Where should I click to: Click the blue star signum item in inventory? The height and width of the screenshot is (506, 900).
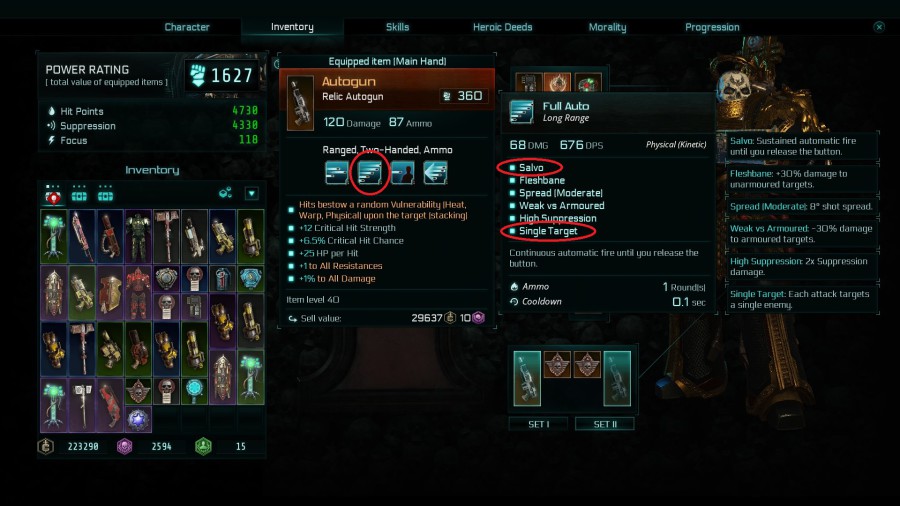[x=138, y=419]
